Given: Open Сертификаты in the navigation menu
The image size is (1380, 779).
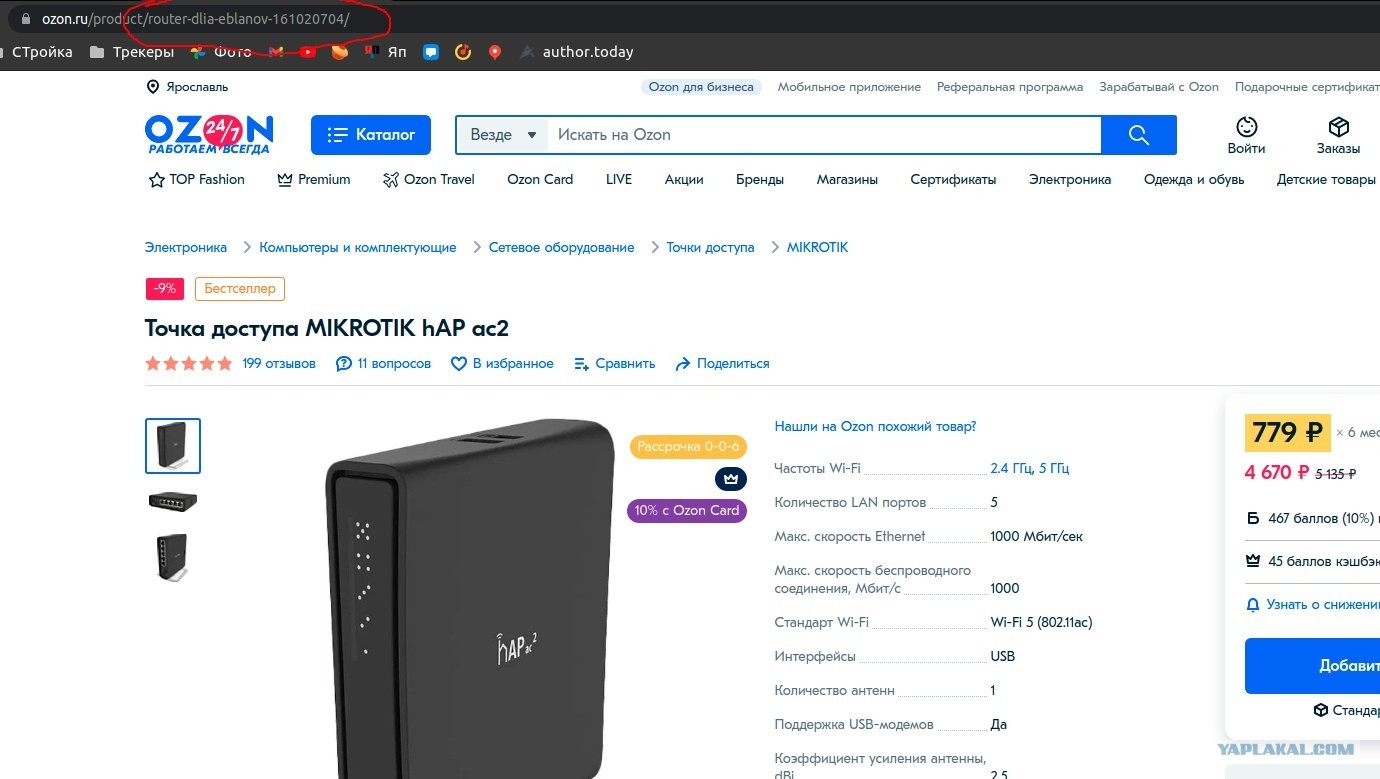Looking at the screenshot, I should coord(953,180).
